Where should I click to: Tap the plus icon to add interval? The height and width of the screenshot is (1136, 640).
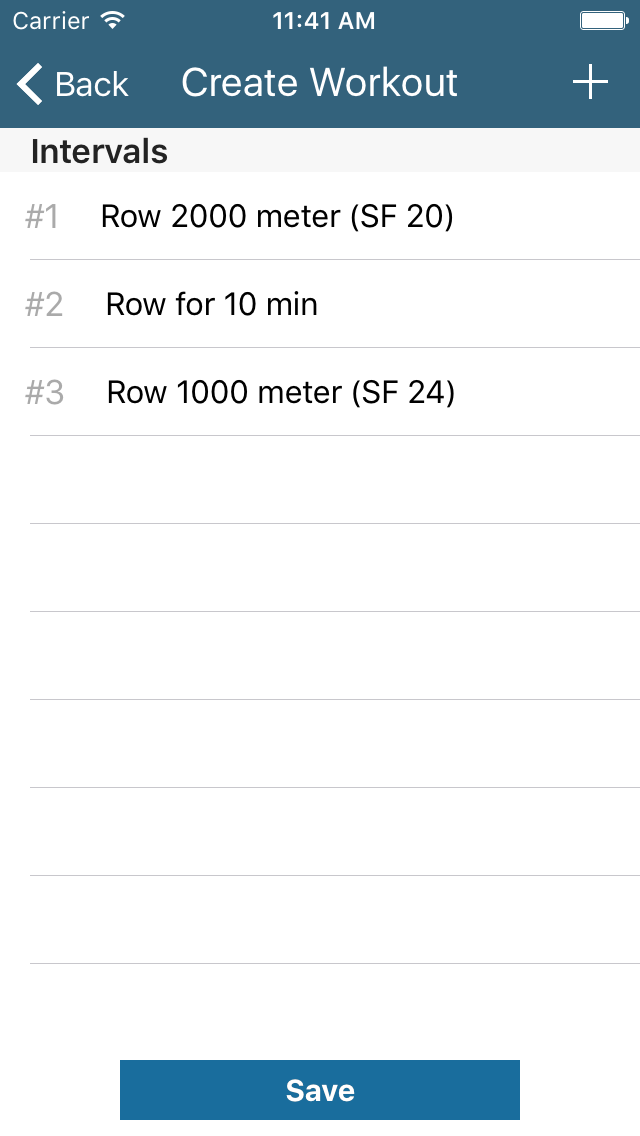pos(590,82)
